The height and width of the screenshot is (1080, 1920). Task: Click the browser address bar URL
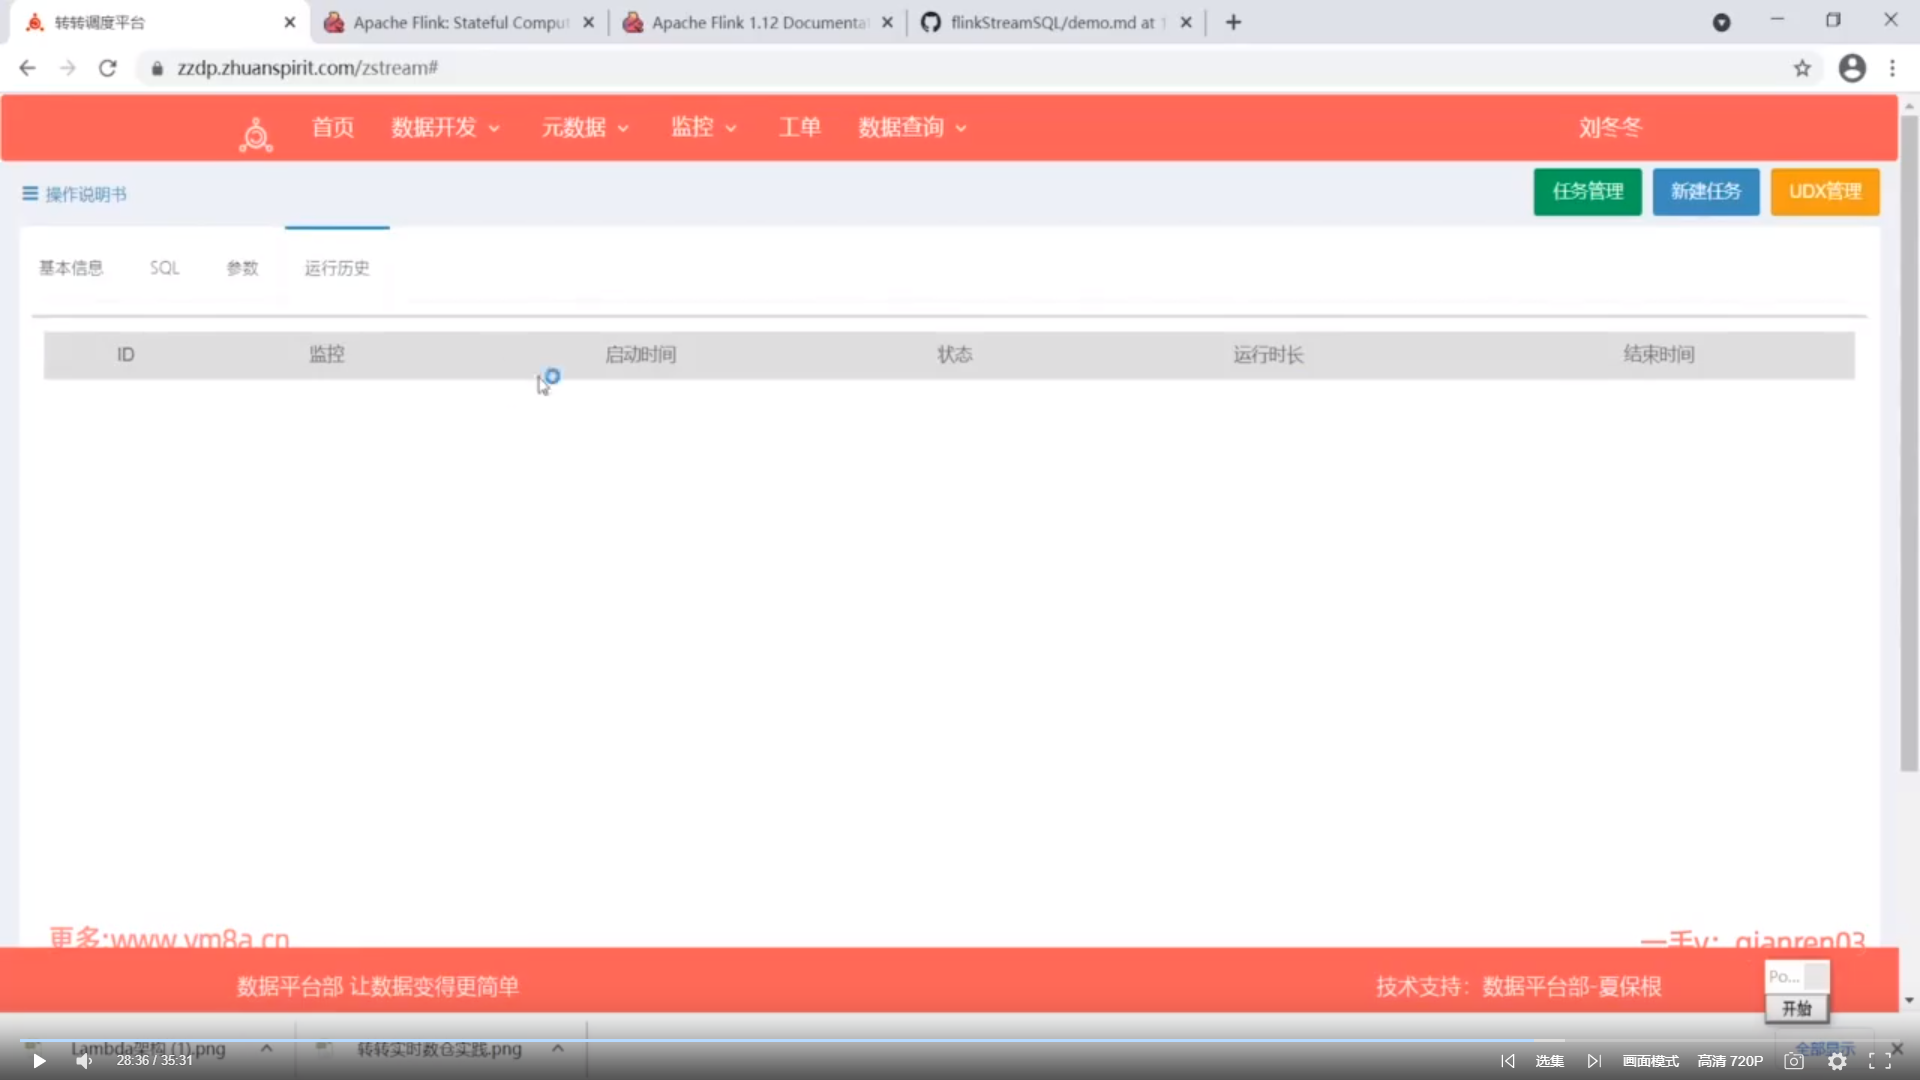(308, 68)
